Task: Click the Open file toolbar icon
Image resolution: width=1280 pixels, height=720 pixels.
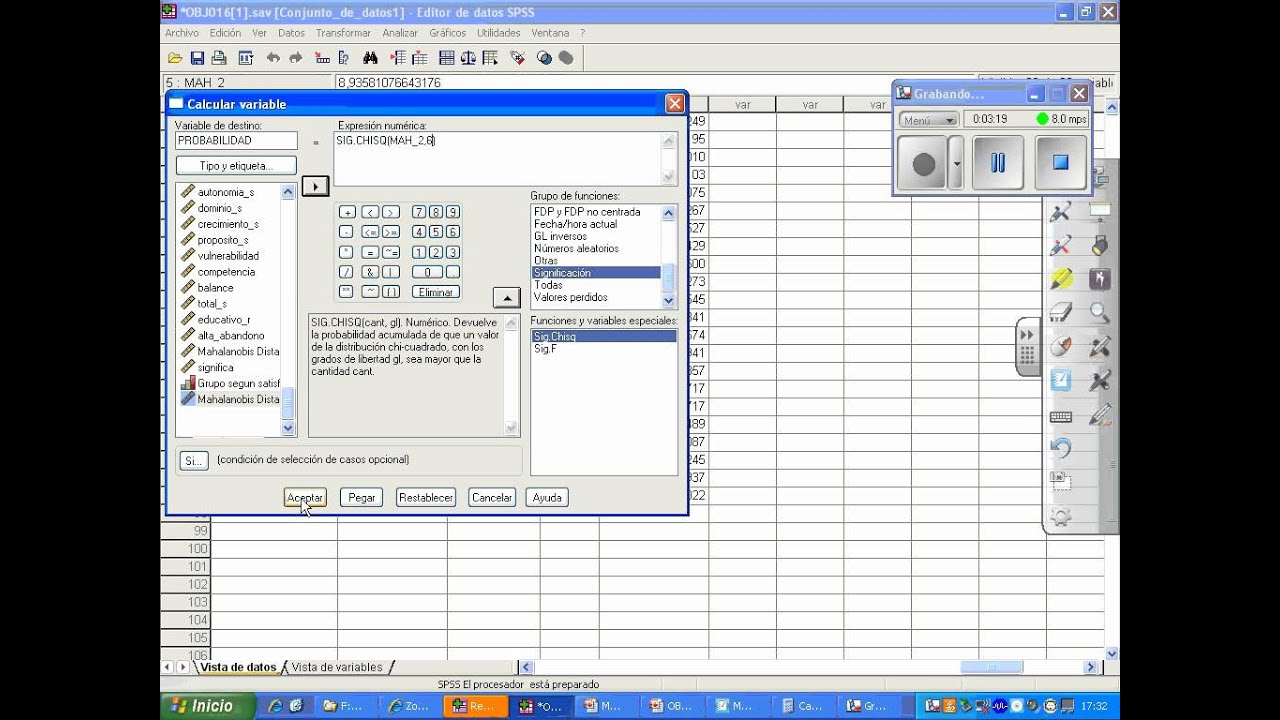Action: [x=176, y=58]
